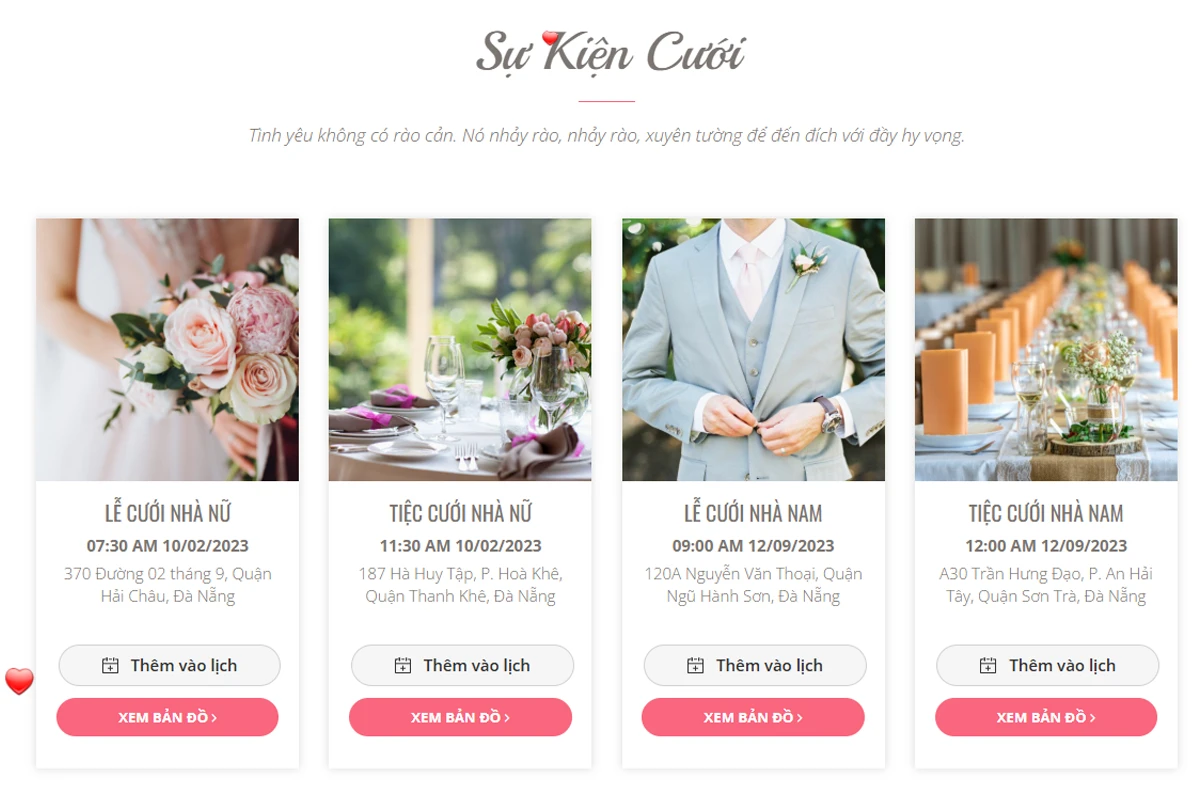Click the Tiệc Cưới Nhà Nam heading
1200x801 pixels.
[1046, 514]
